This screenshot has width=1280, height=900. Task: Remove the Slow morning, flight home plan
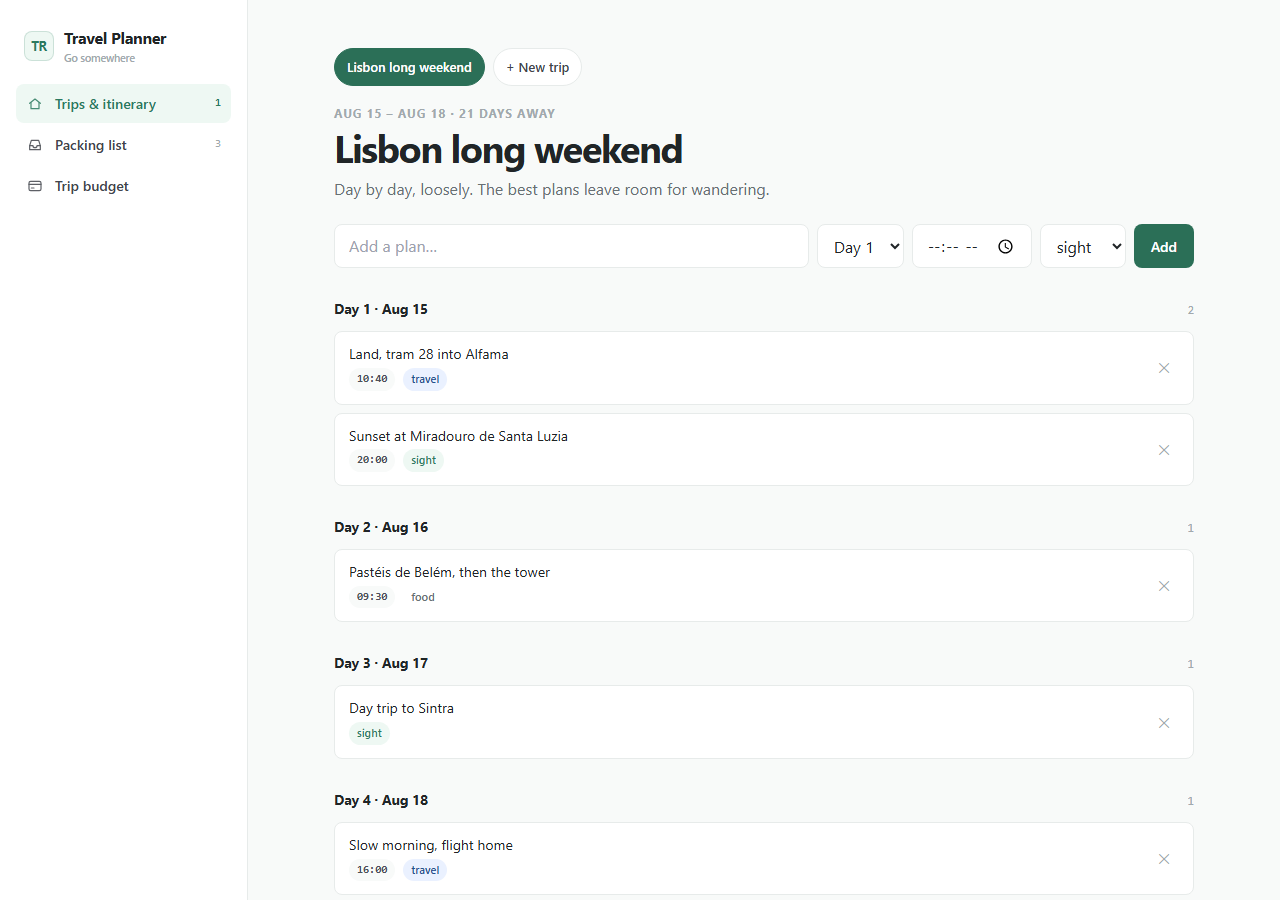click(1164, 859)
